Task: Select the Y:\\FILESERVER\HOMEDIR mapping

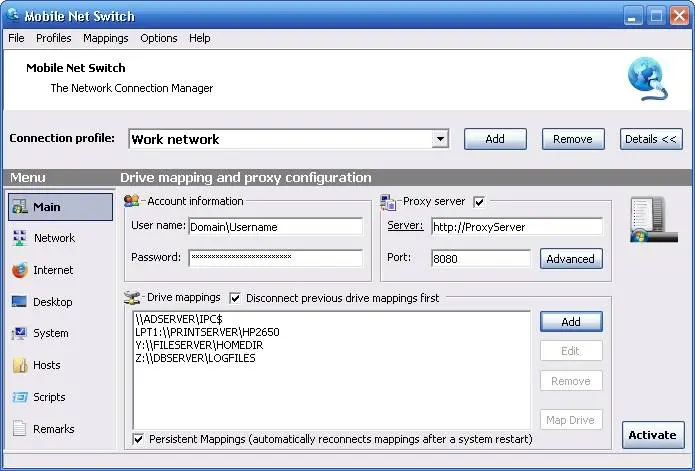Action: coord(199,345)
